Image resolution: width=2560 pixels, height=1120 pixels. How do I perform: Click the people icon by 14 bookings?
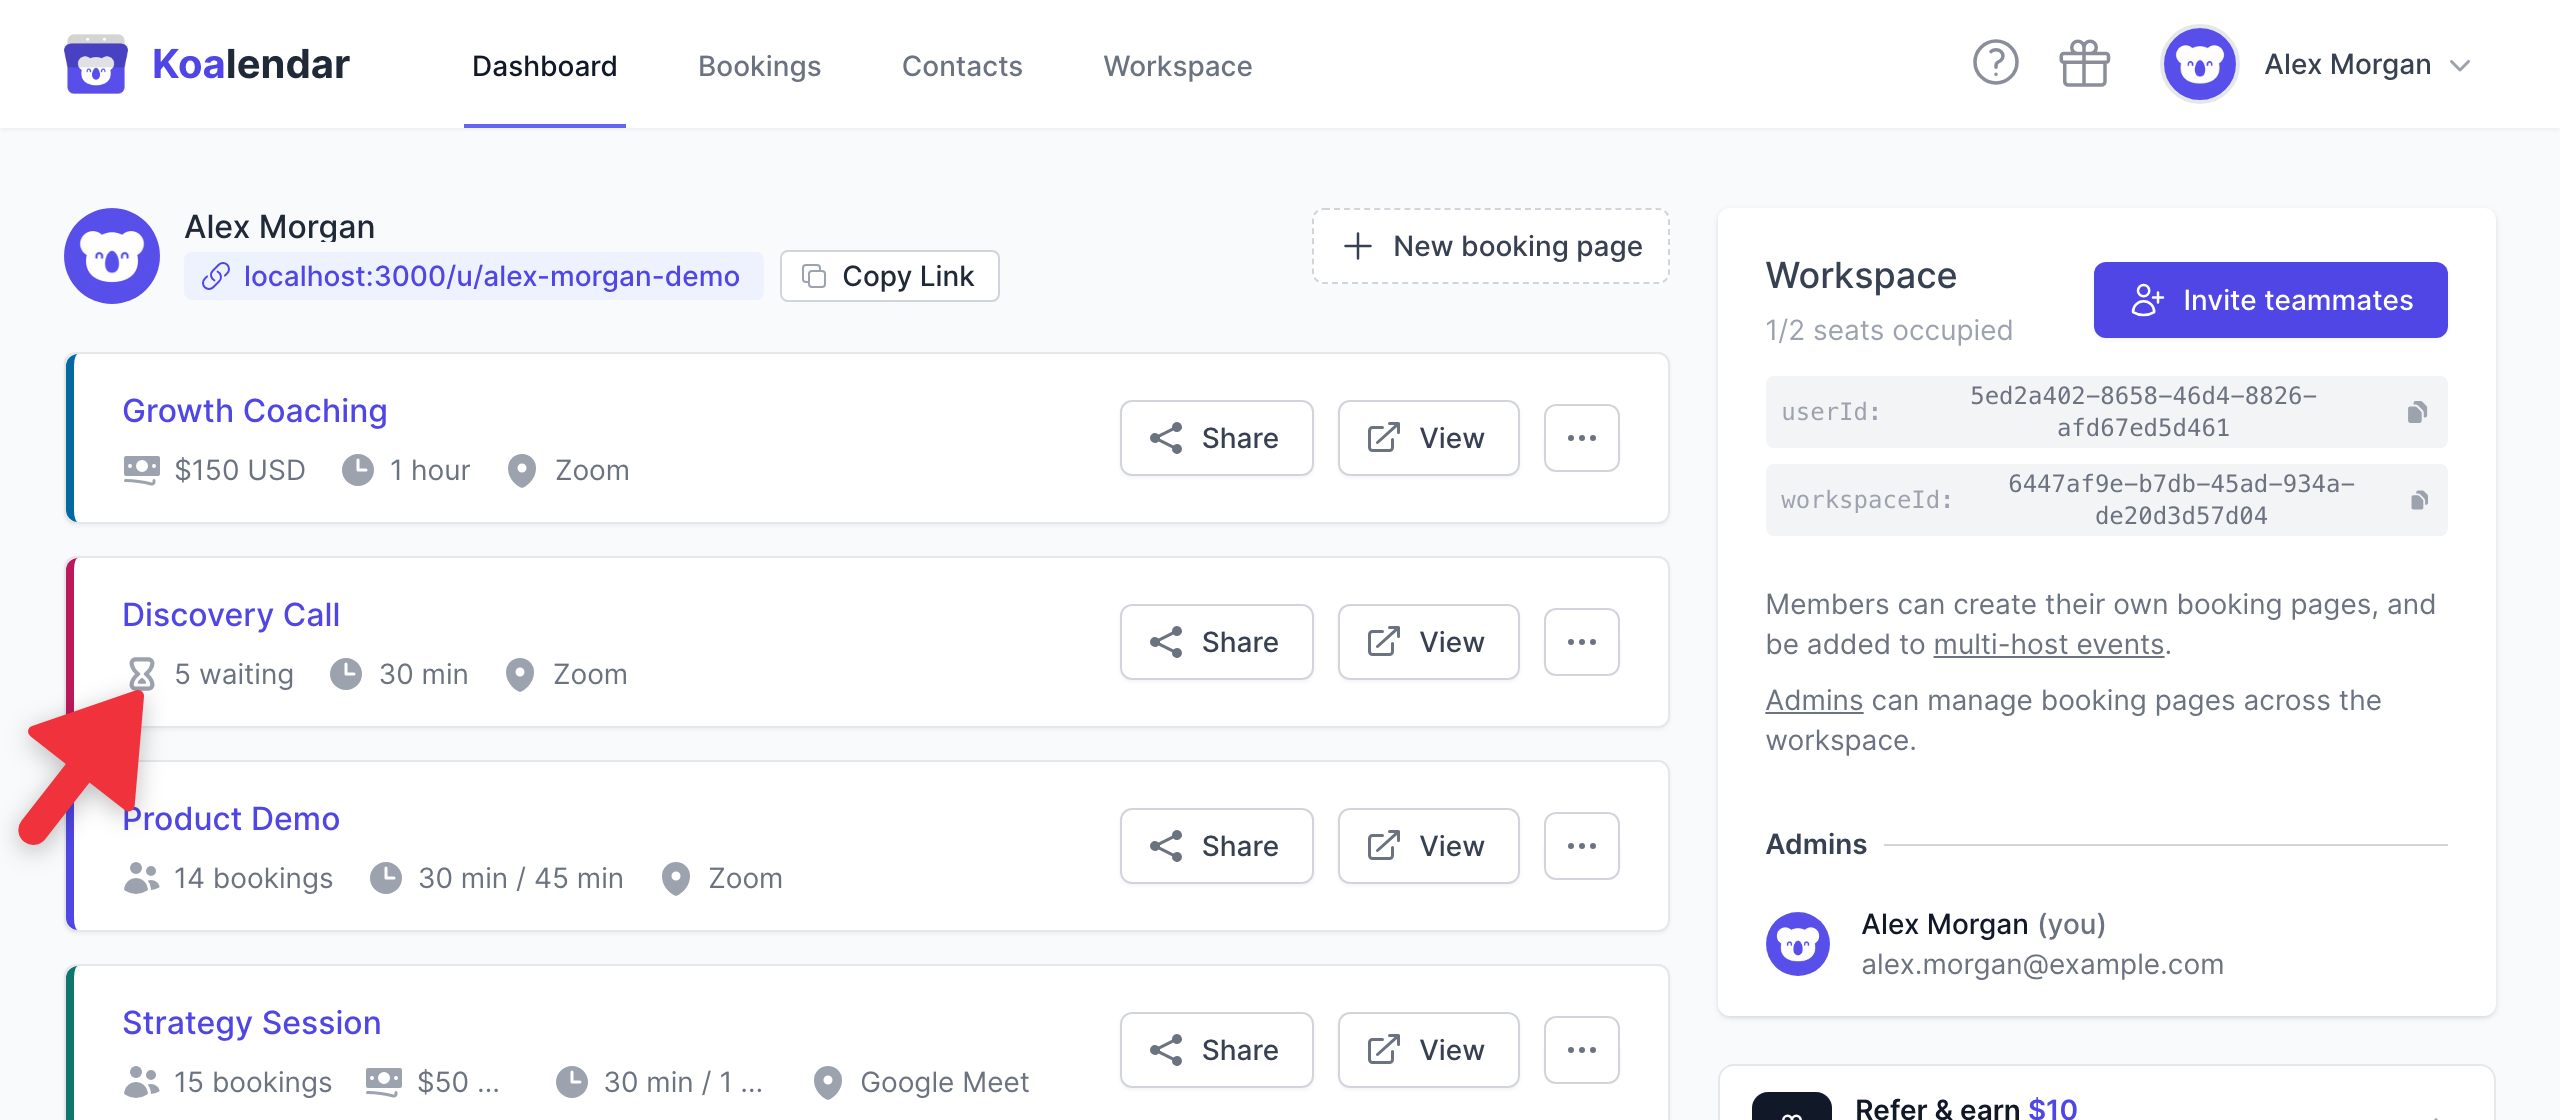(141, 878)
